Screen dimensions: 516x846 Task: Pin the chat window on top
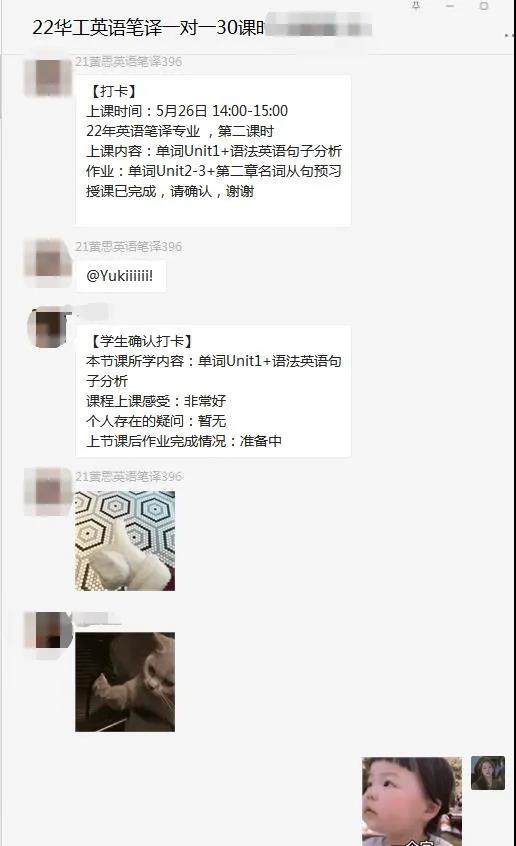(416, 6)
